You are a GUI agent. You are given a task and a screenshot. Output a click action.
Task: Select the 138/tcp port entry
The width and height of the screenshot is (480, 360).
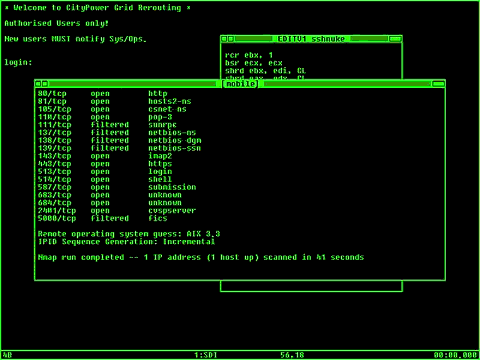point(54,140)
